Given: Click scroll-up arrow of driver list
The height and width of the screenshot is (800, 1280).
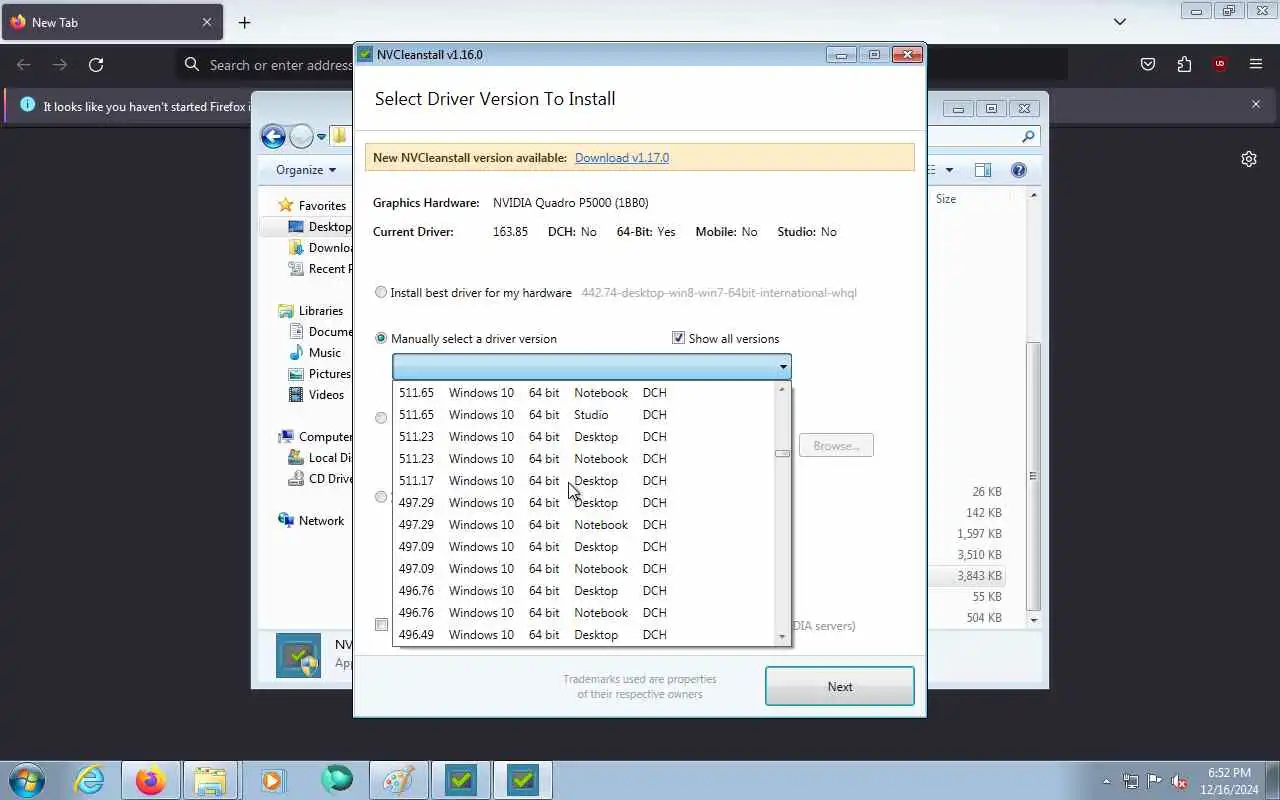Looking at the screenshot, I should 782,389.
